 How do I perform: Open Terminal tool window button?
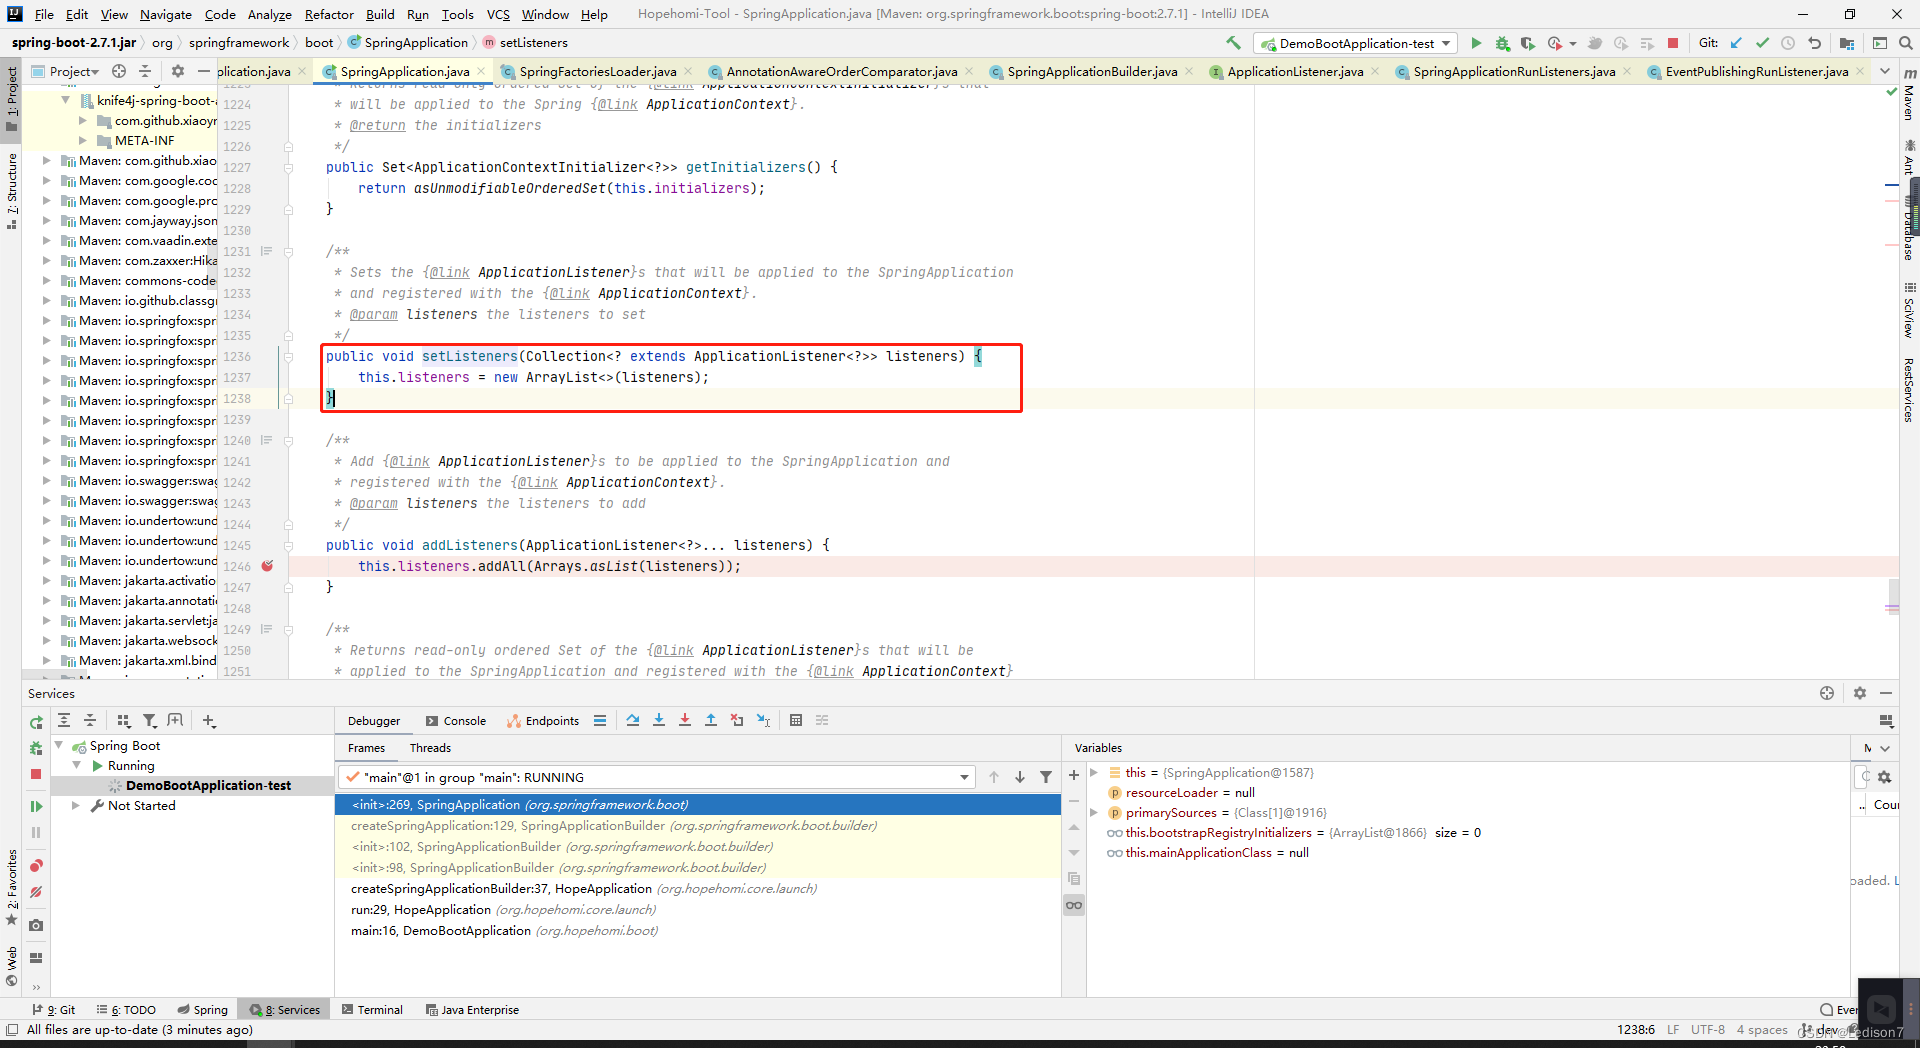click(372, 1010)
